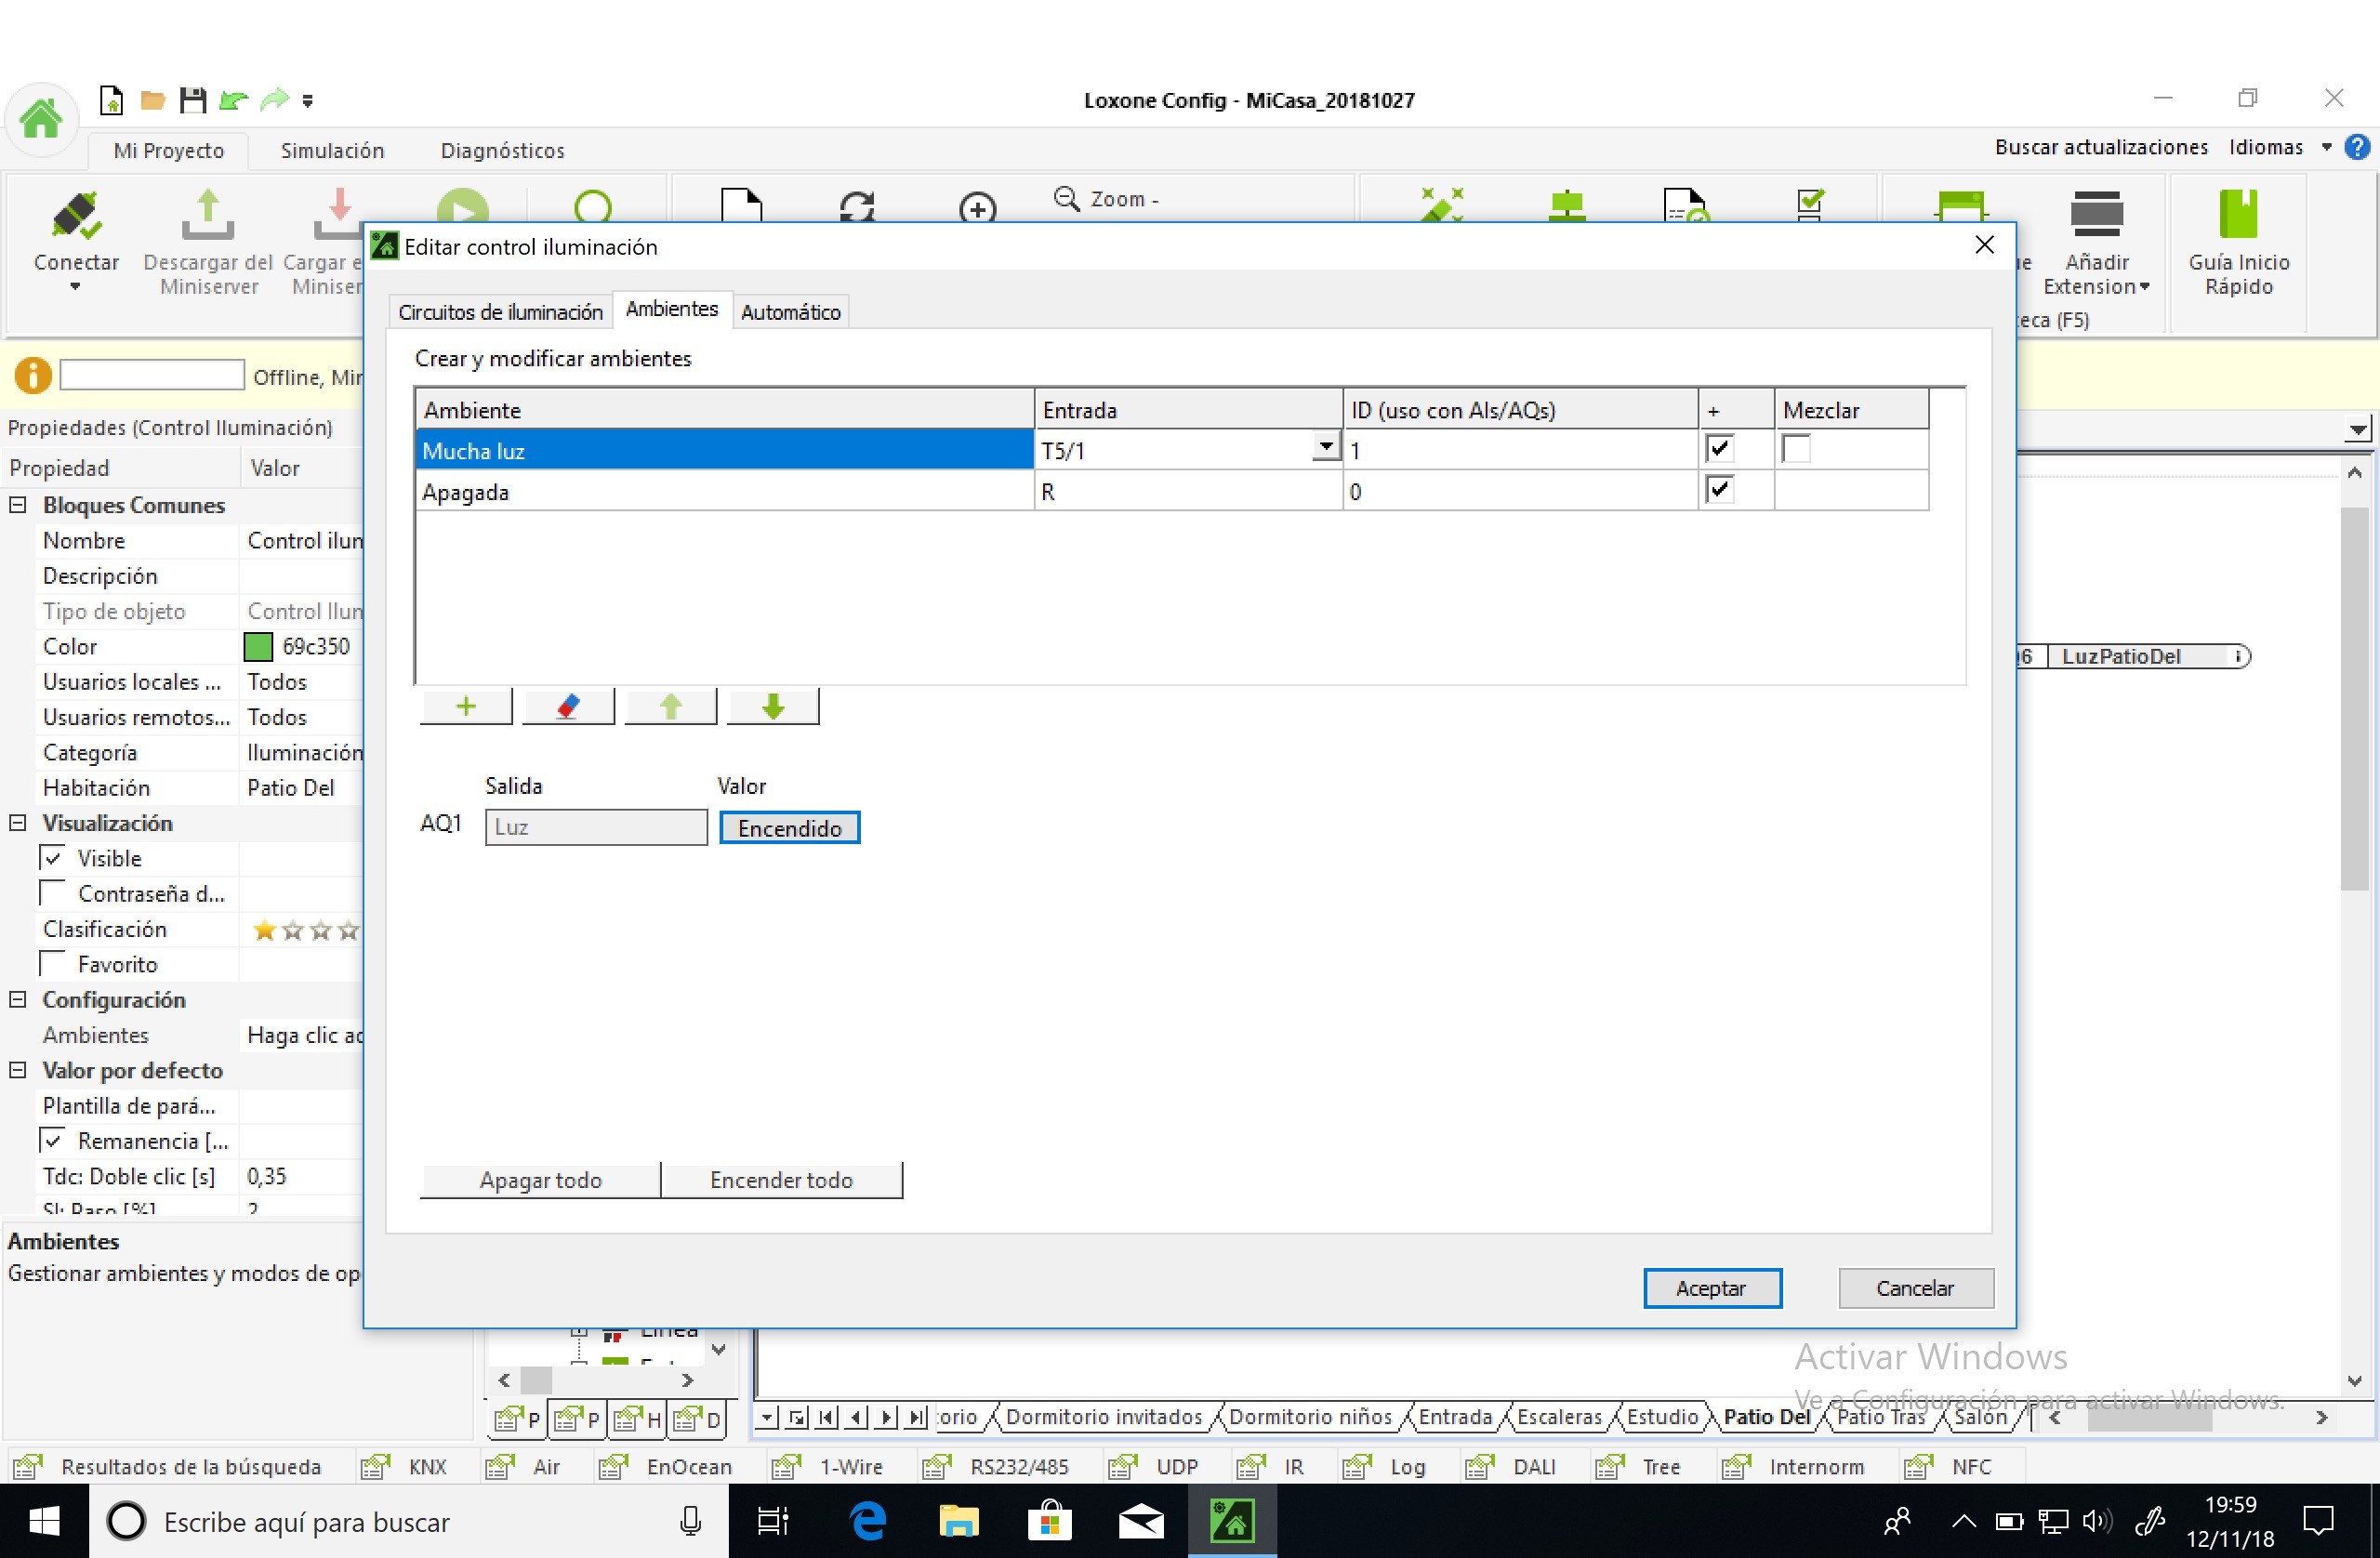Click the Aceptar button

pyautogui.click(x=1711, y=1287)
